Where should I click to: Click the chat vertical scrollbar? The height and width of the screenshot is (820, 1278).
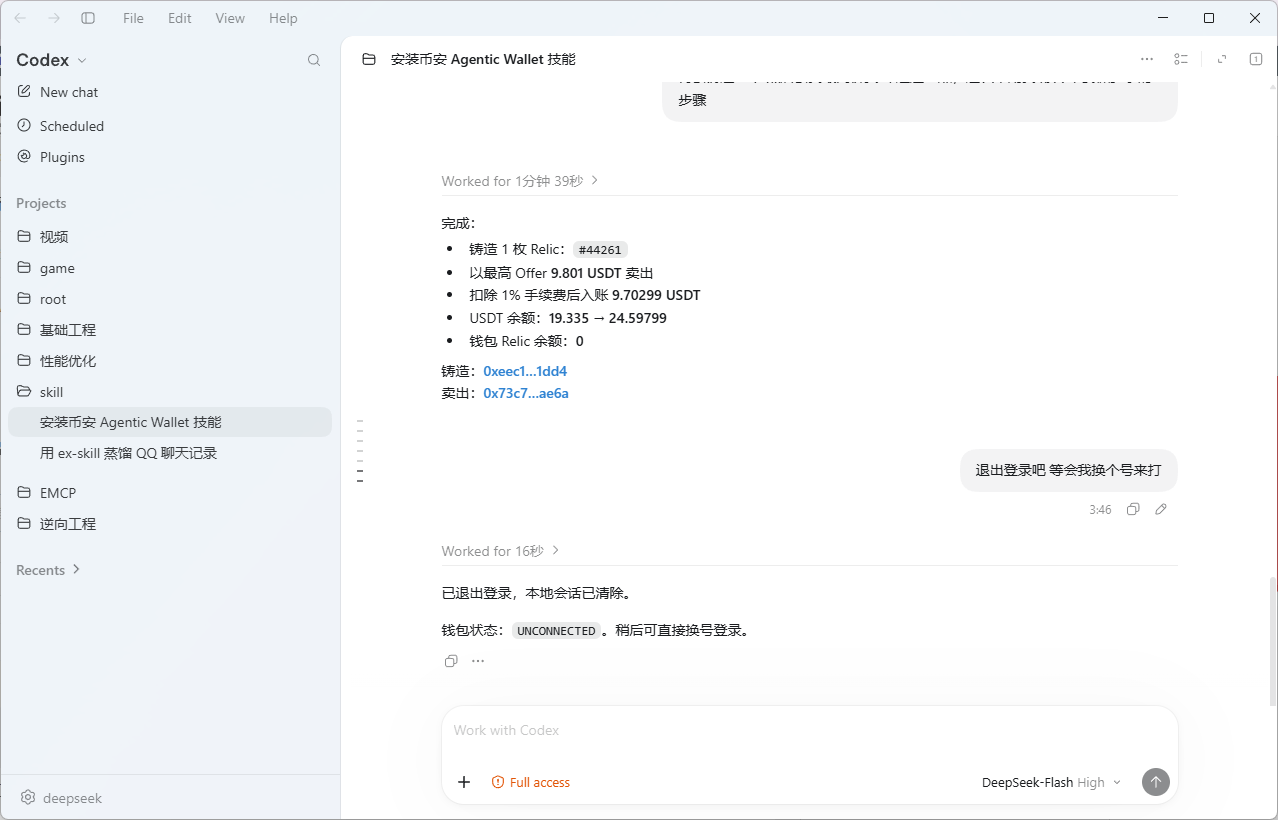[x=1273, y=640]
